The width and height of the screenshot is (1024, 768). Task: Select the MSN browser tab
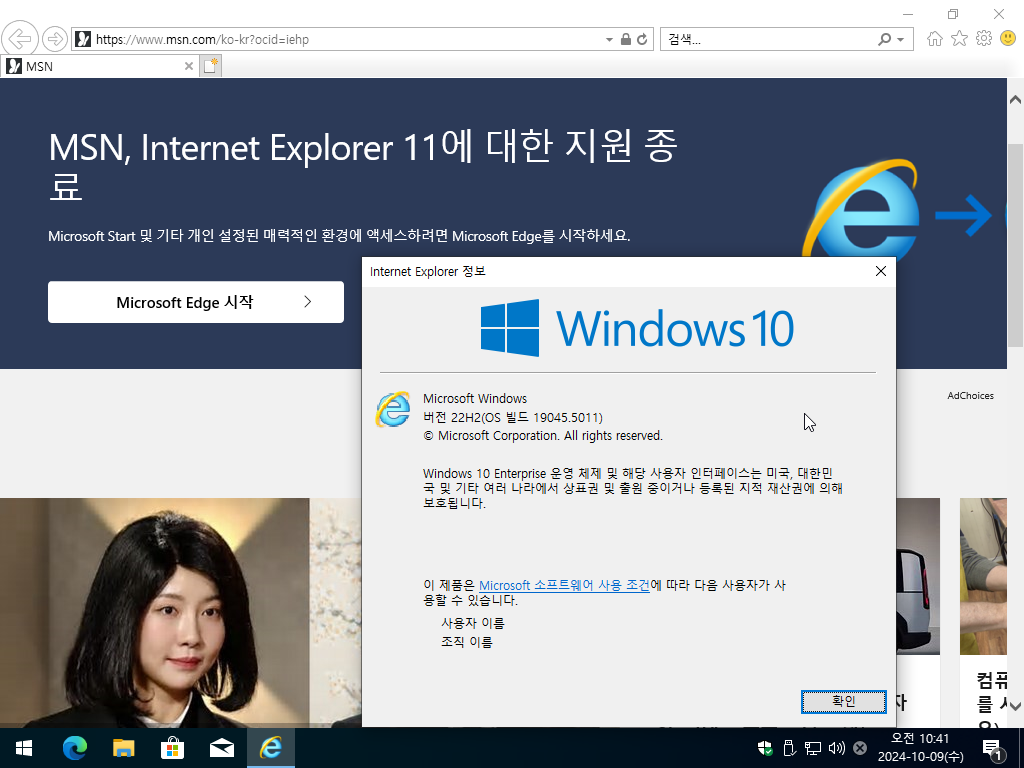[98, 66]
